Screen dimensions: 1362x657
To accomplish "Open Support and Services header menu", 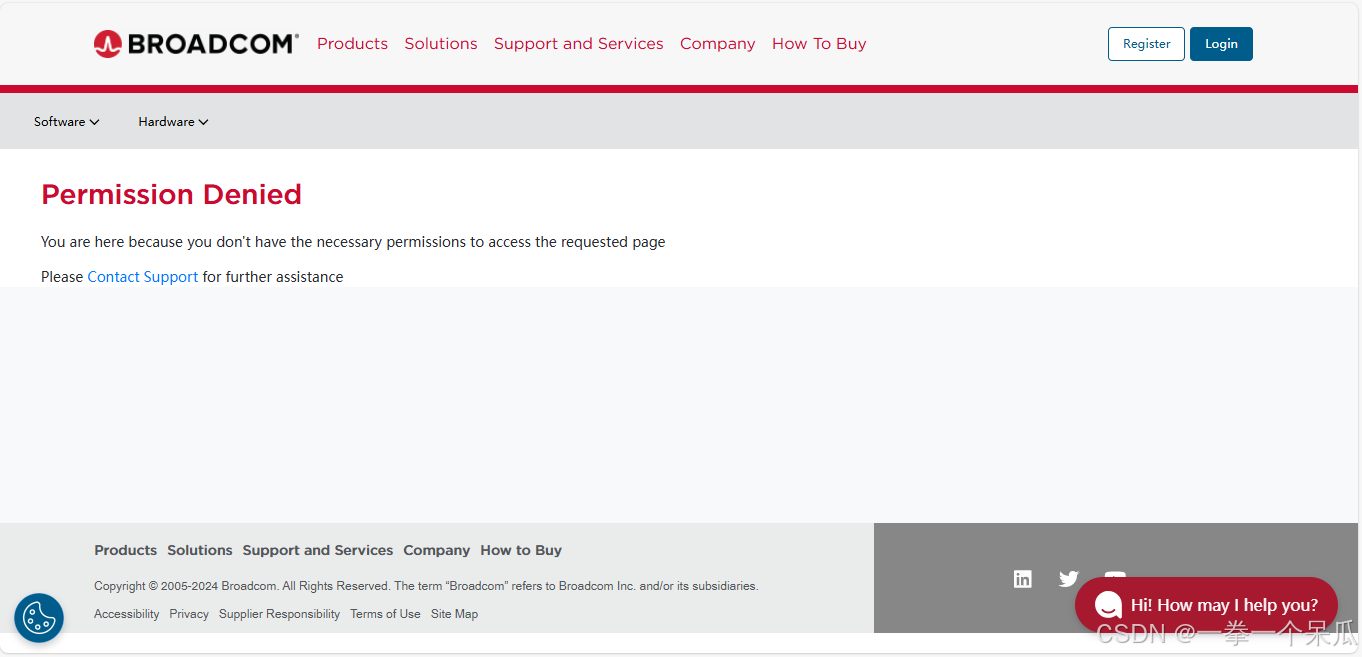I will 579,44.
